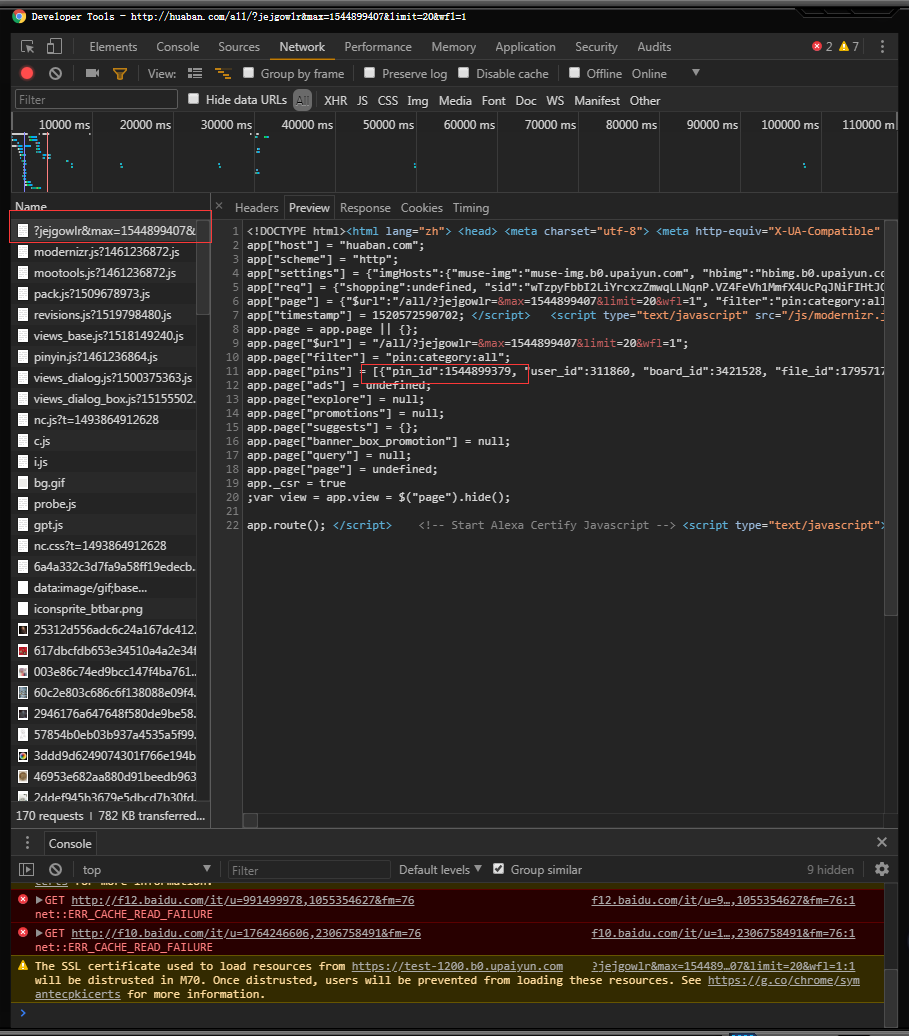Toggle the network filter funnel icon
This screenshot has width=909, height=1036.
coord(120,73)
